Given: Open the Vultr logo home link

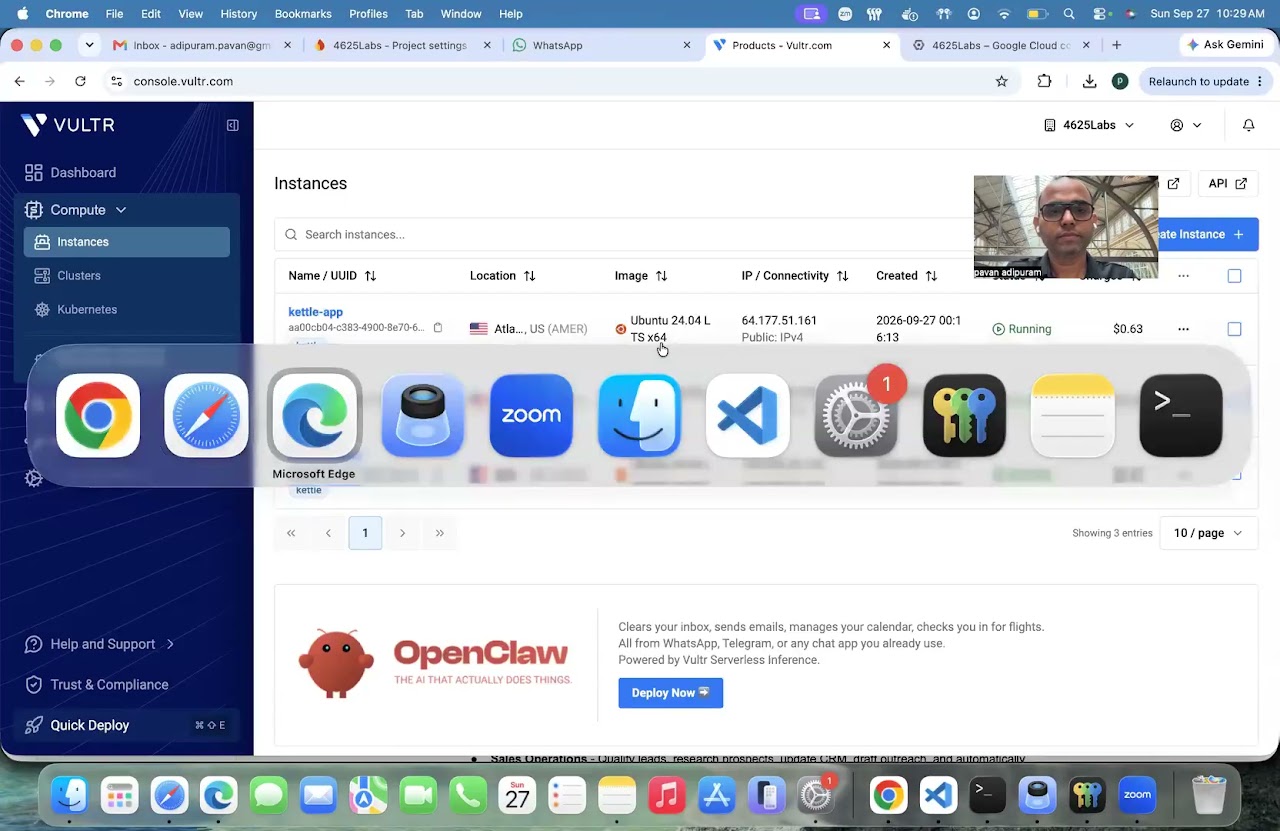Looking at the screenshot, I should tap(68, 125).
